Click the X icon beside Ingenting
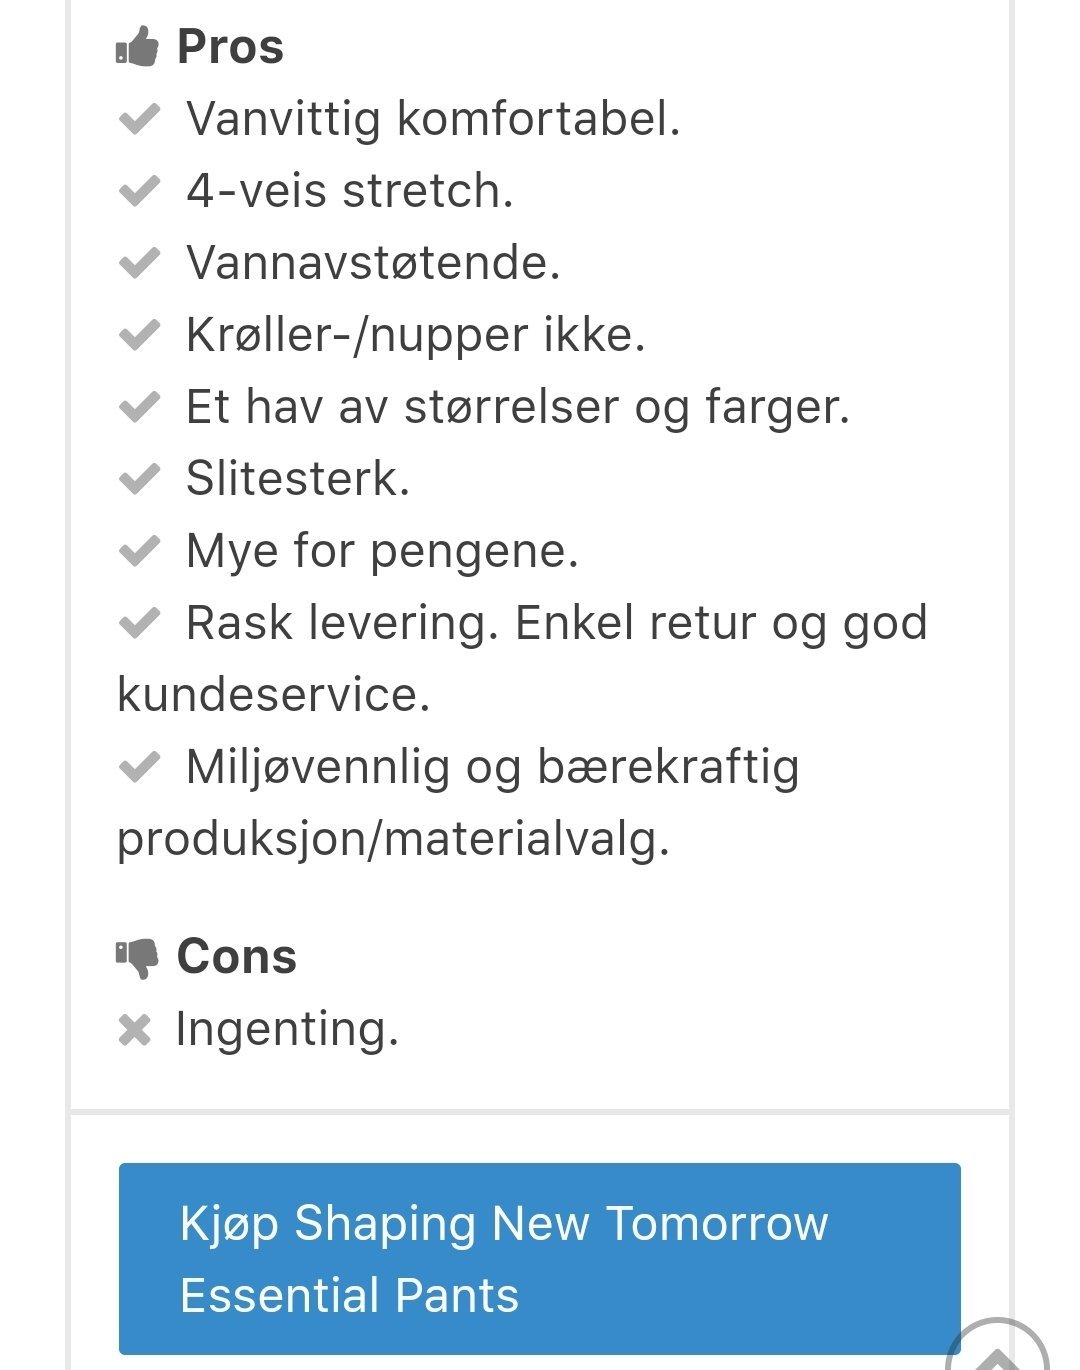 (134, 1030)
